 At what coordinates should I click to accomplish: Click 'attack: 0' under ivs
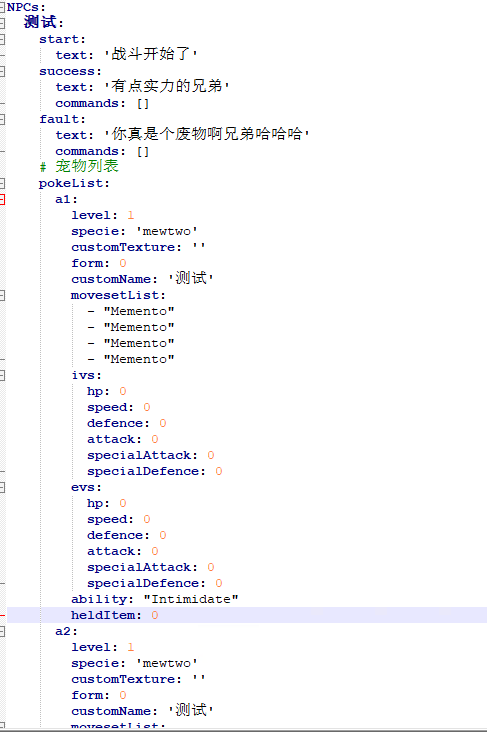[122, 439]
